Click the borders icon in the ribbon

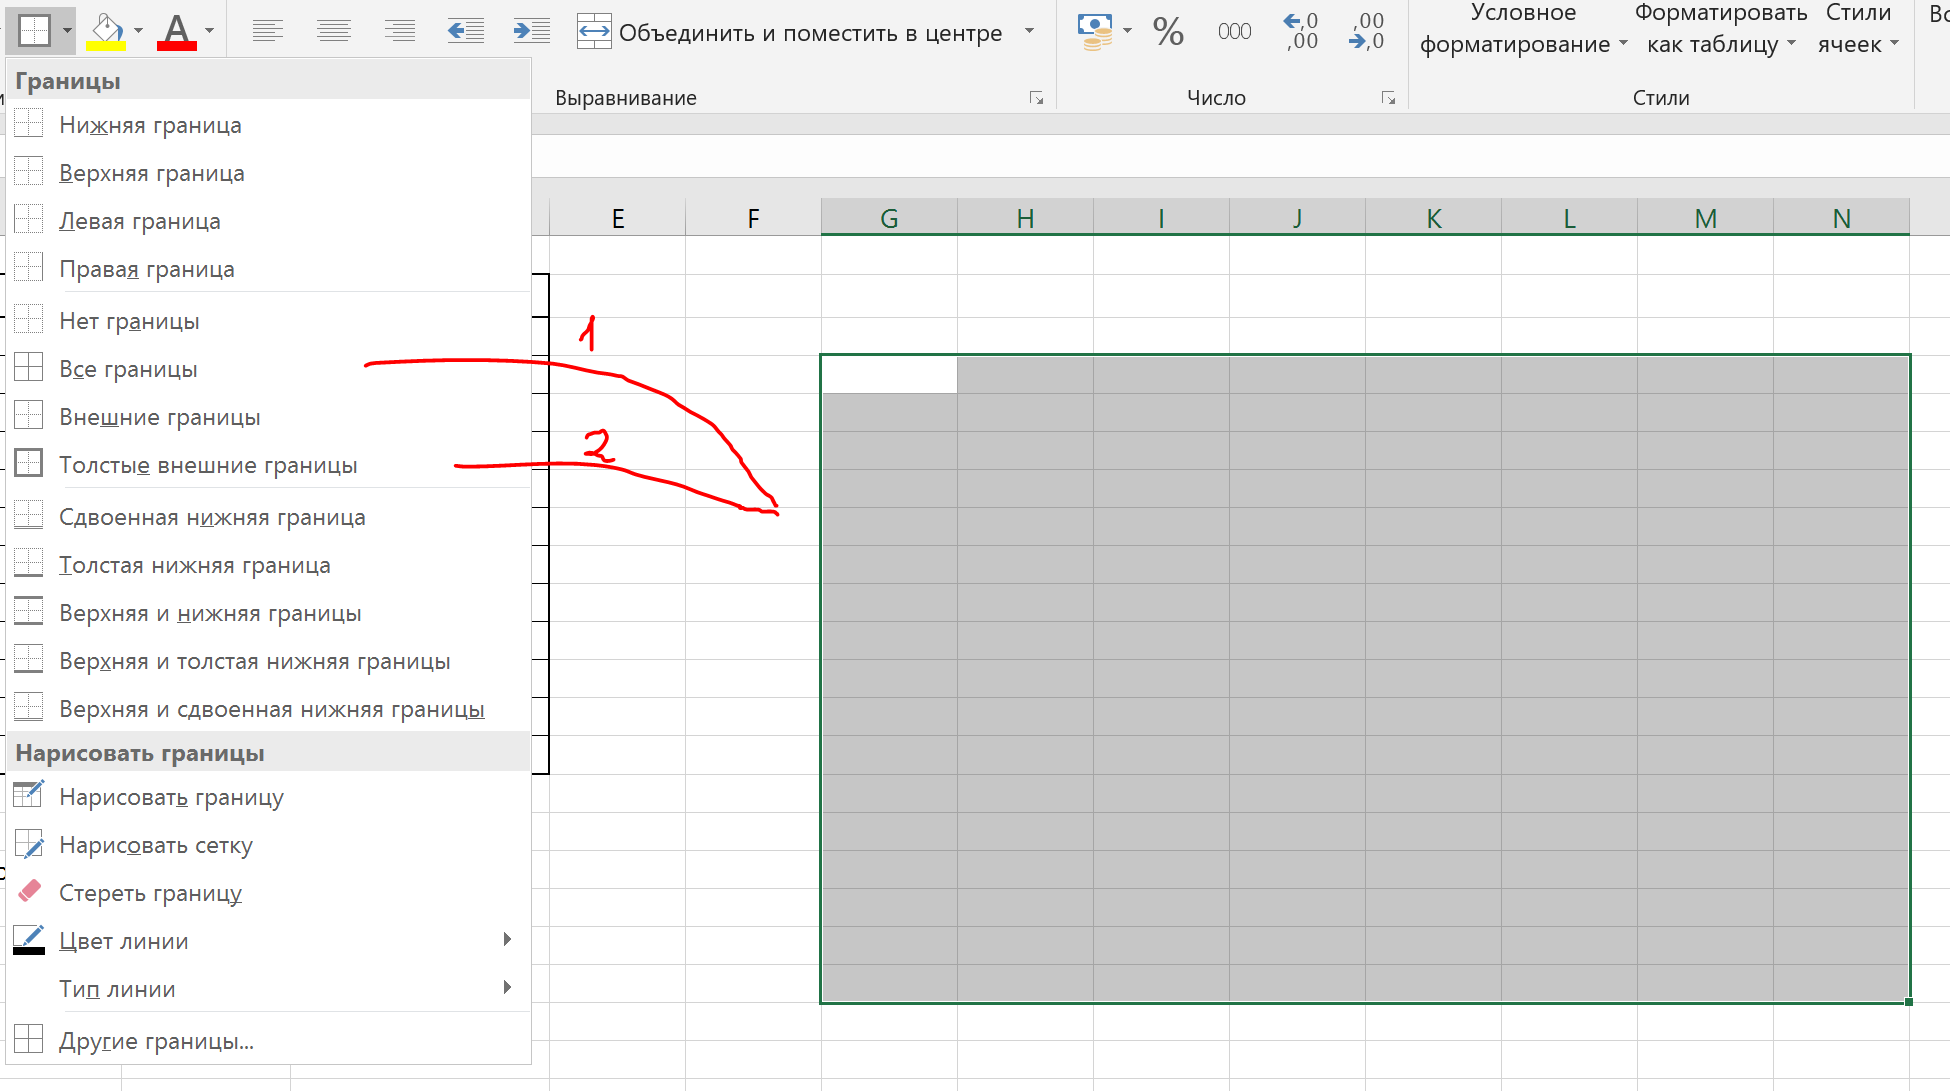point(33,31)
